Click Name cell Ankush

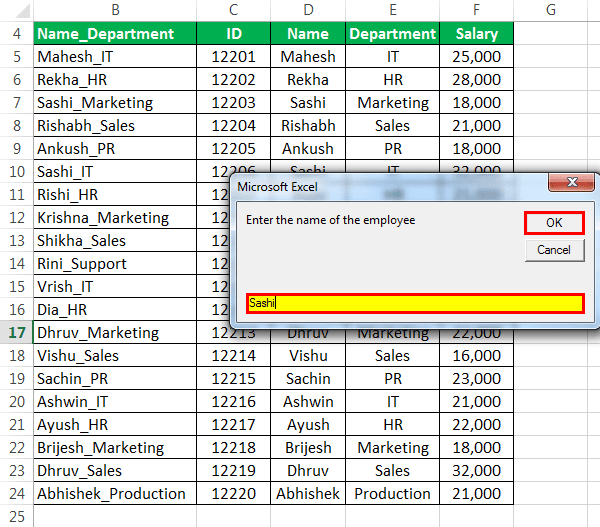coord(308,148)
